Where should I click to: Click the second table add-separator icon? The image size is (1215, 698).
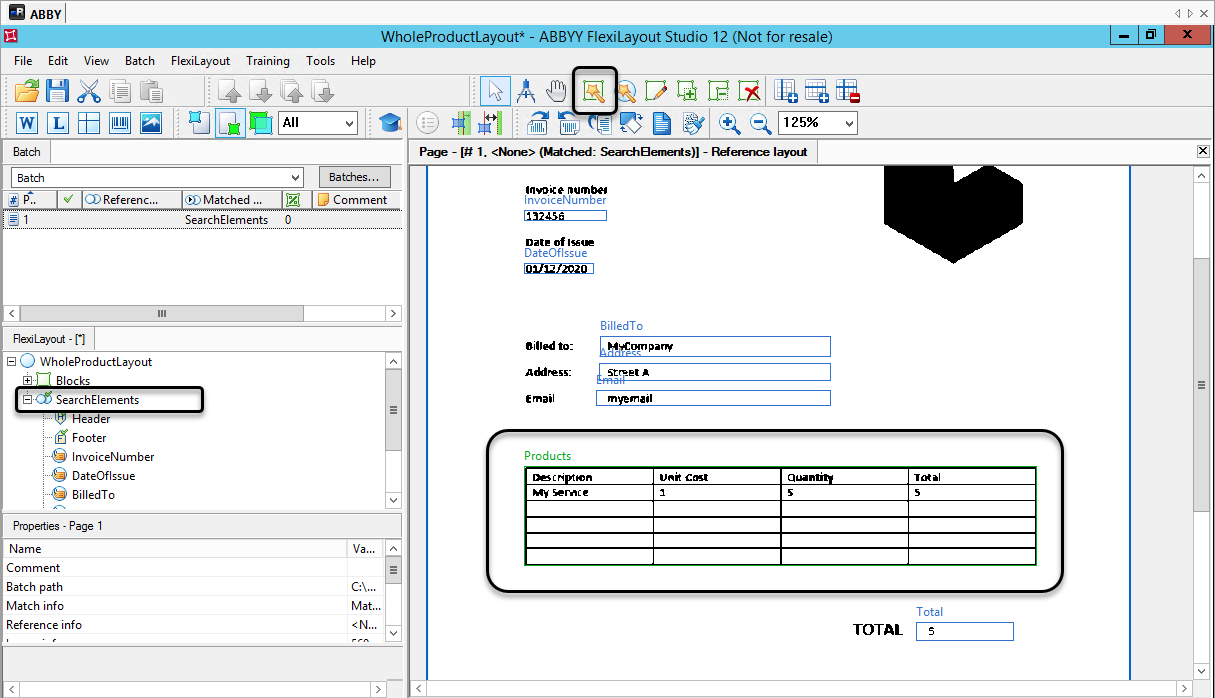tap(817, 91)
